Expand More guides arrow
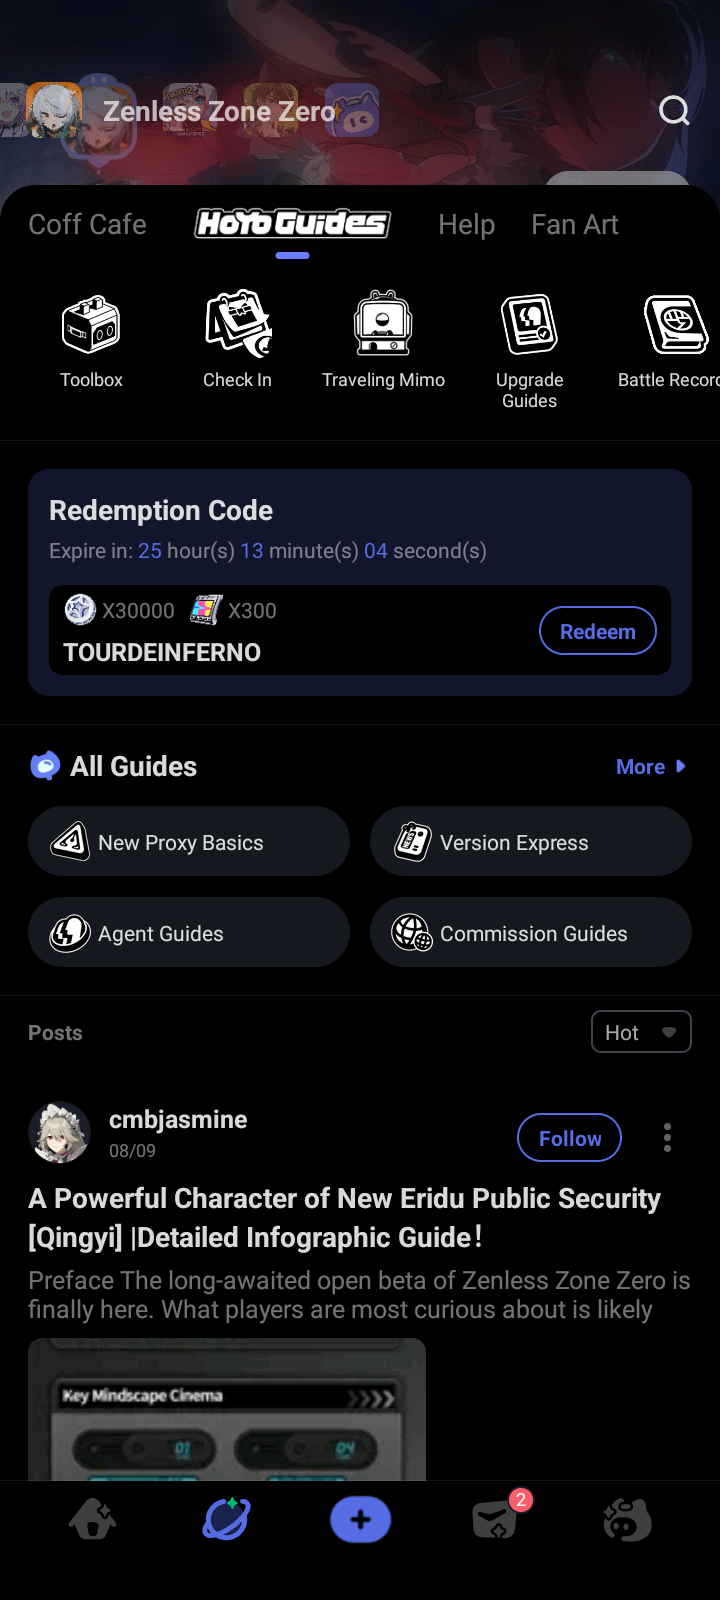 click(651, 767)
